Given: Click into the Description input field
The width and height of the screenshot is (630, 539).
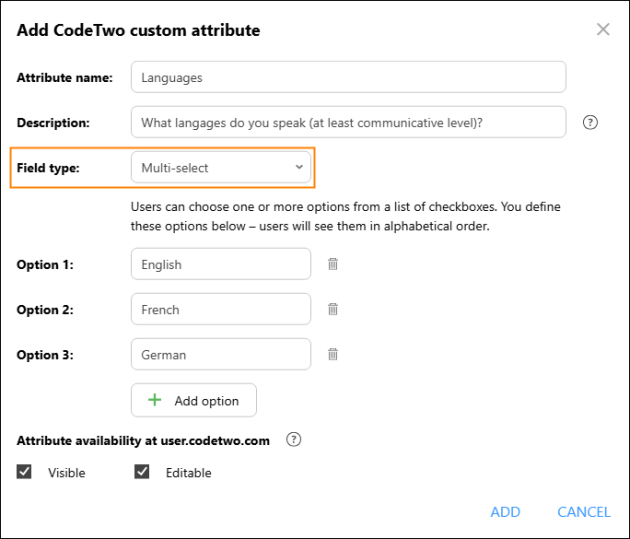Looking at the screenshot, I should pos(348,122).
